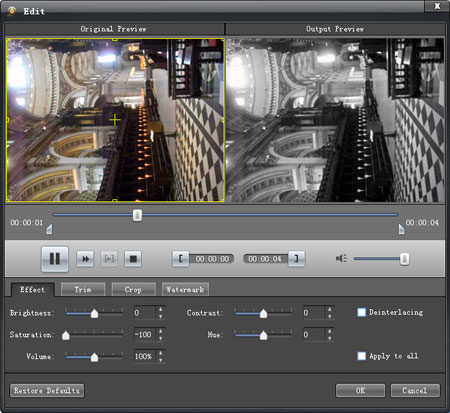Switch to the Trim tab
Image resolution: width=450 pixels, height=413 pixels.
tap(83, 290)
